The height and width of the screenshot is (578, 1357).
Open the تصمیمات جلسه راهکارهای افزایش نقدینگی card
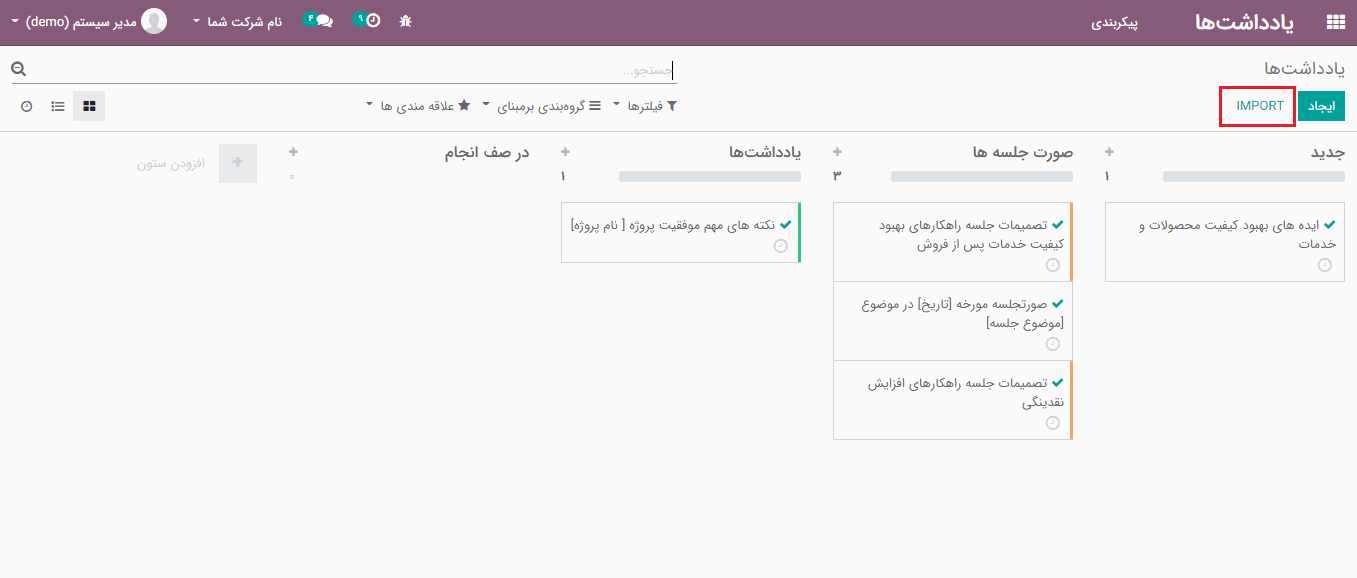coord(952,400)
